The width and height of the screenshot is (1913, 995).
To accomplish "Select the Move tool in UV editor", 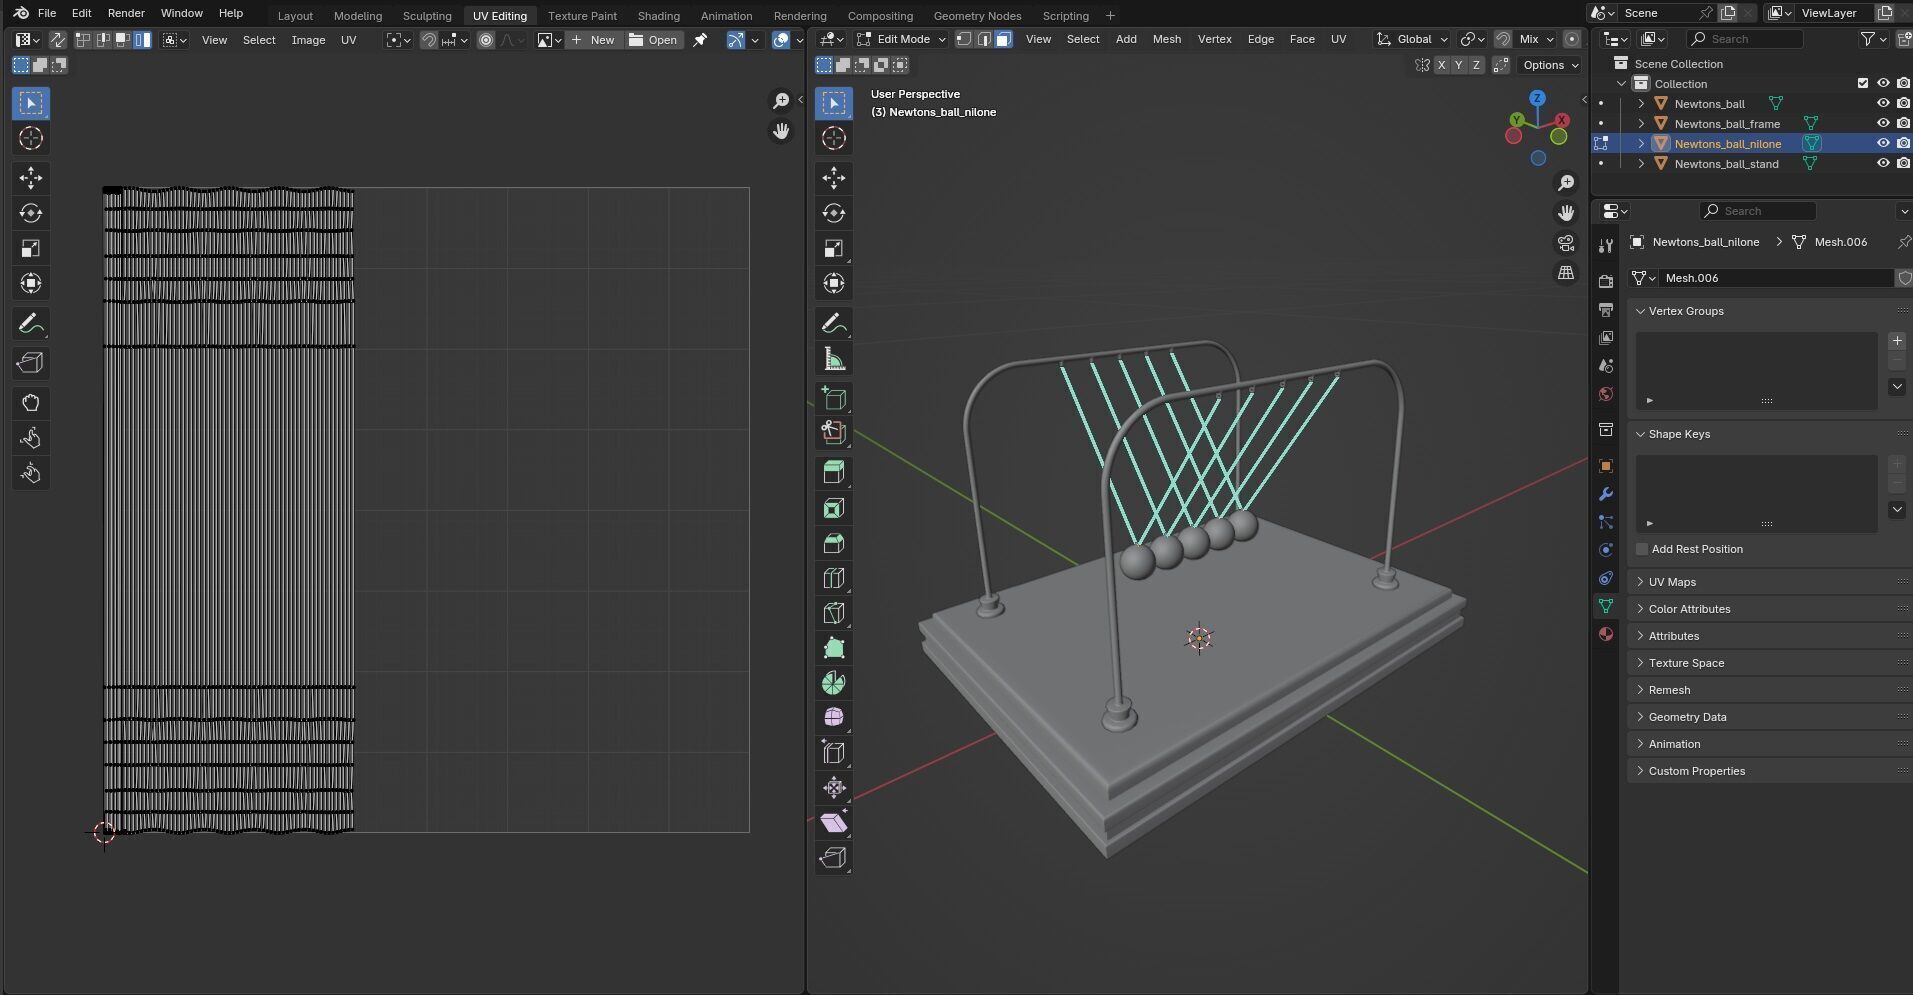I will tap(31, 178).
